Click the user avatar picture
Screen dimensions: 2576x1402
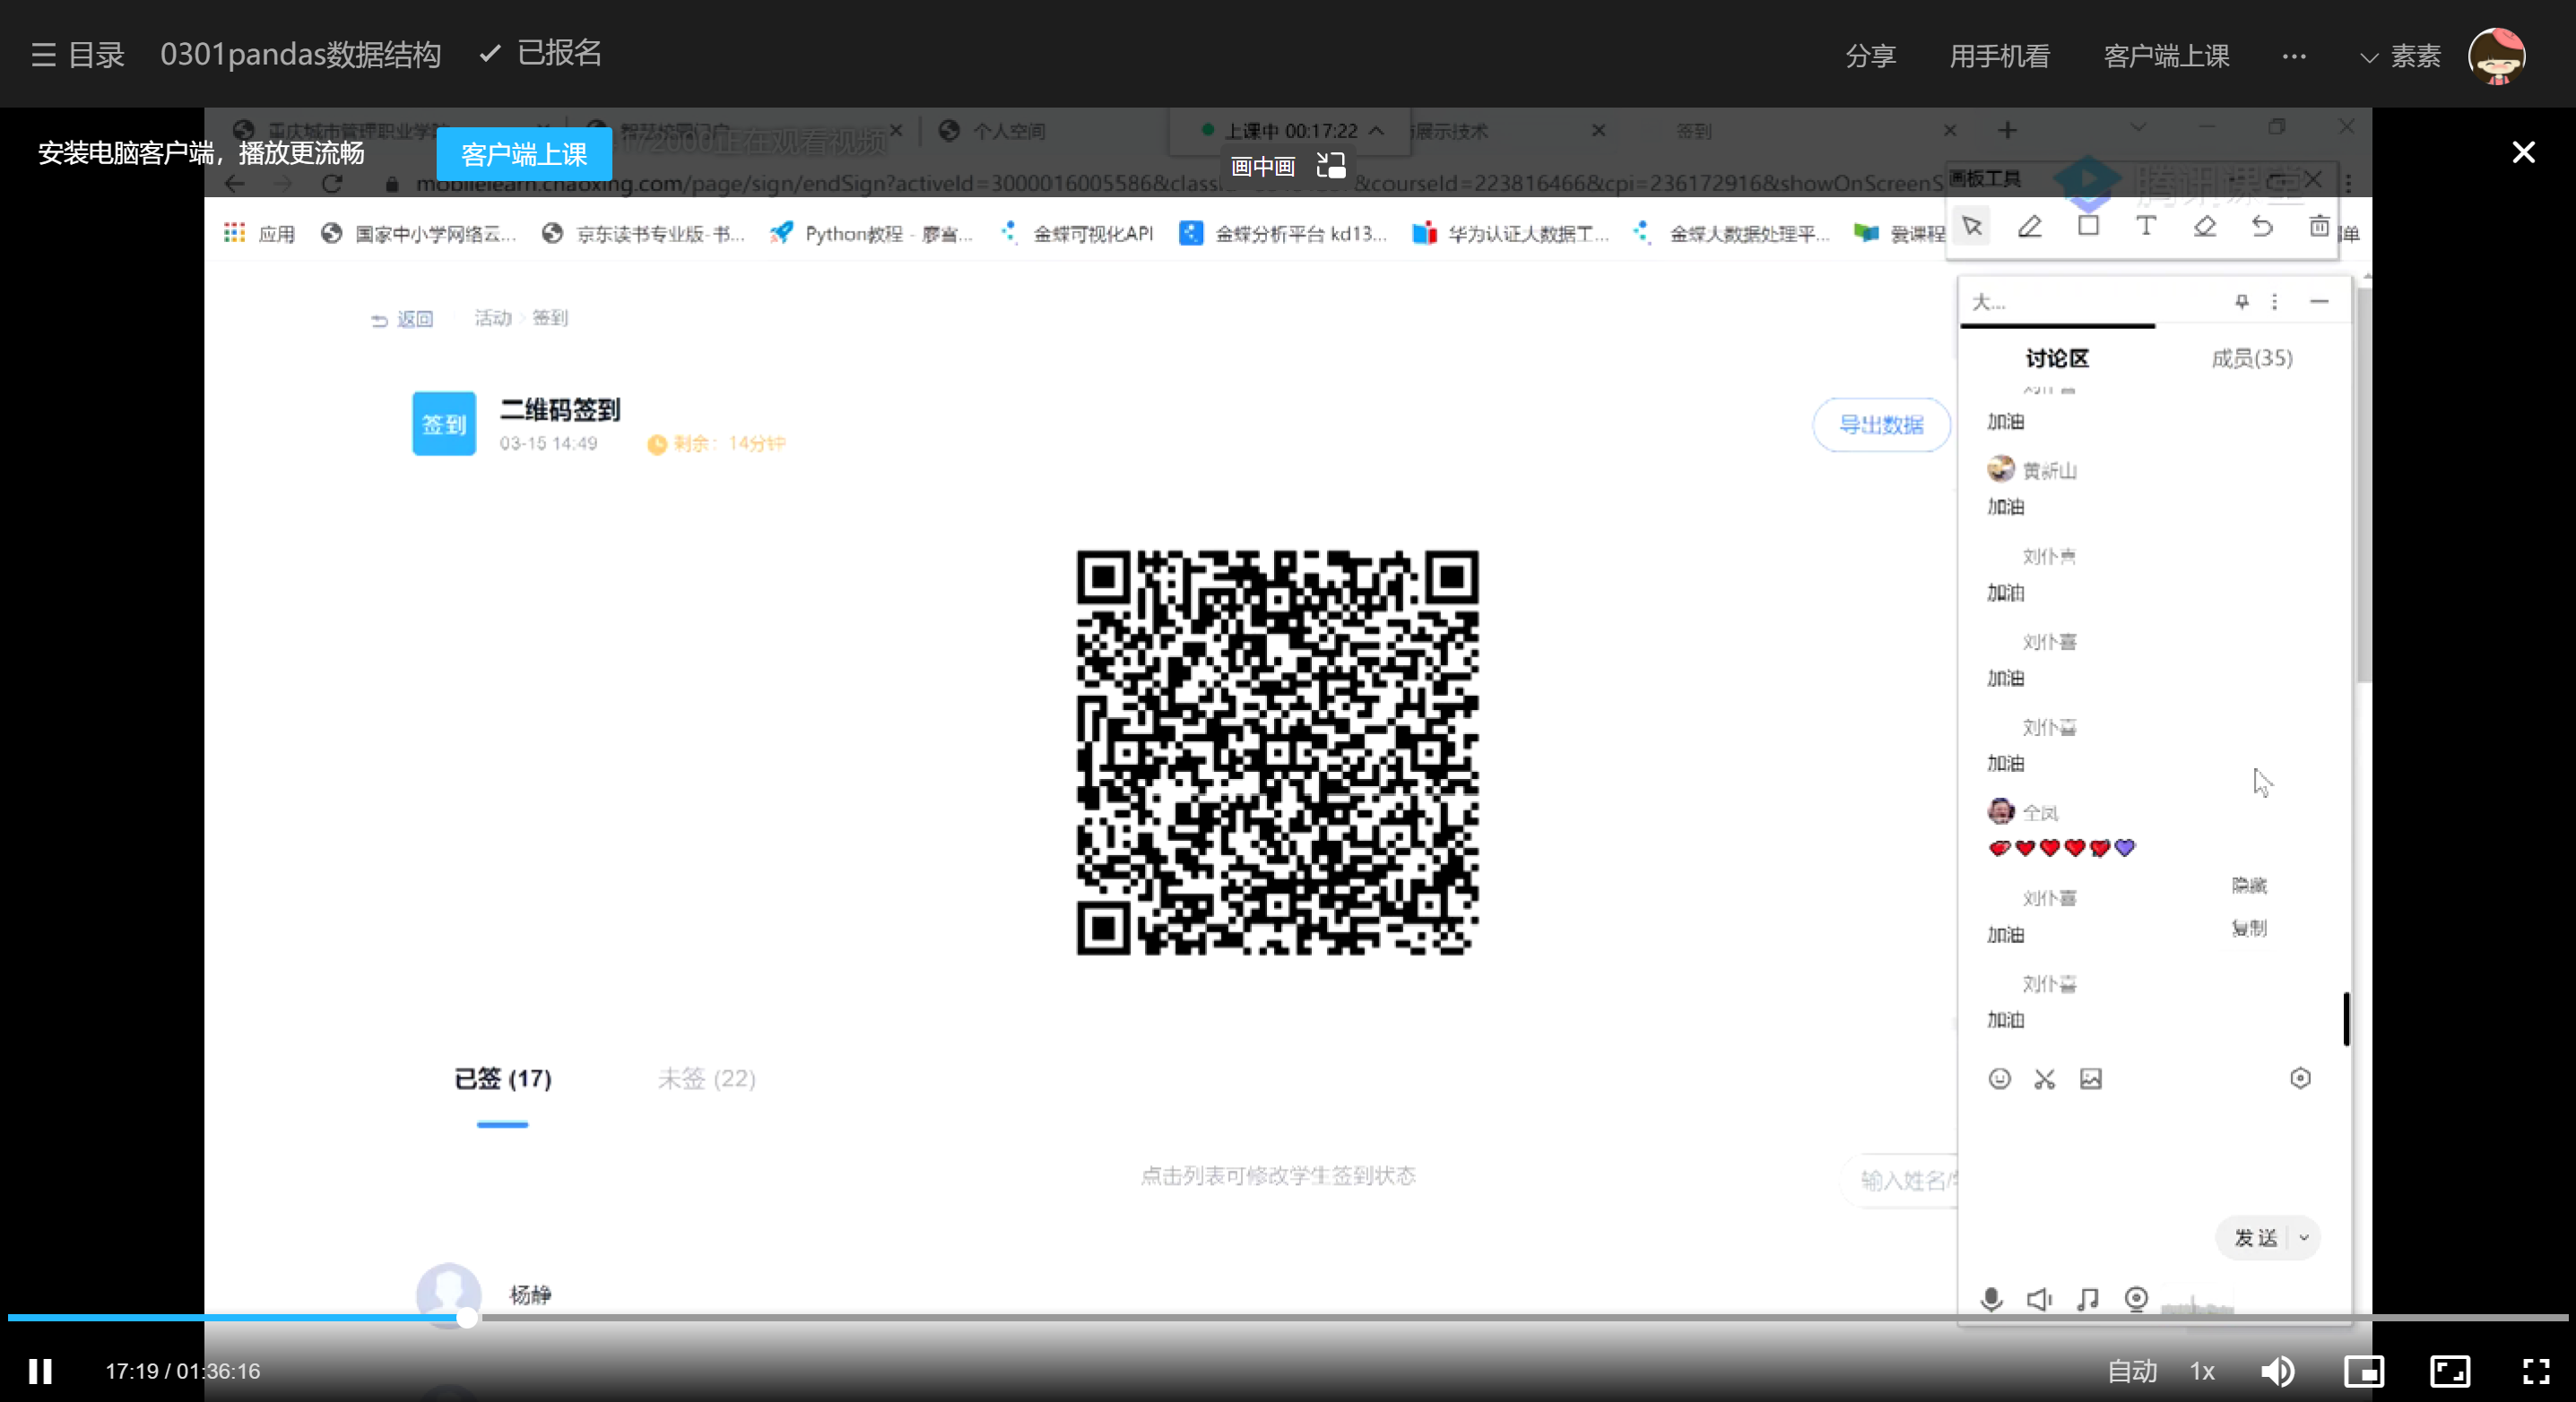pos(2496,55)
